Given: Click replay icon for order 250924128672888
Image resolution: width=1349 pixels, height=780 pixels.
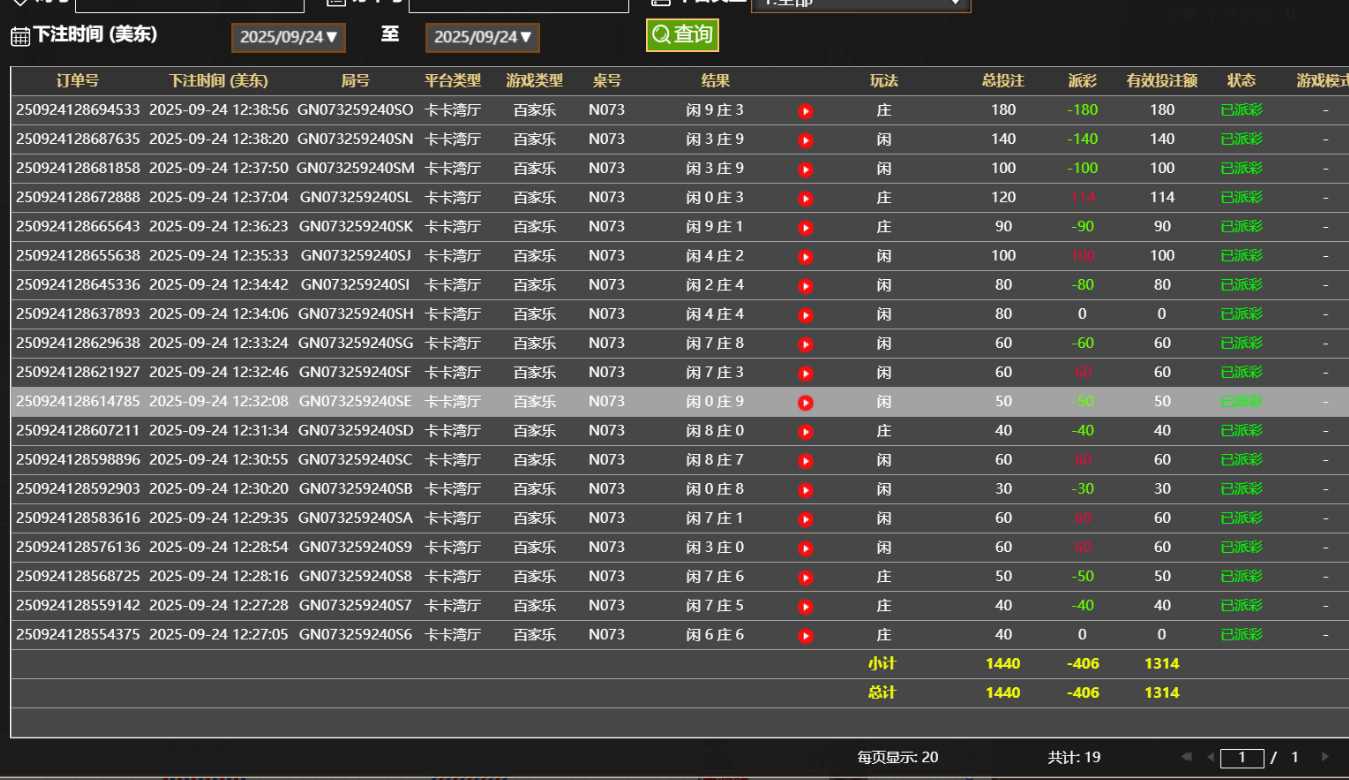Looking at the screenshot, I should 805,198.
